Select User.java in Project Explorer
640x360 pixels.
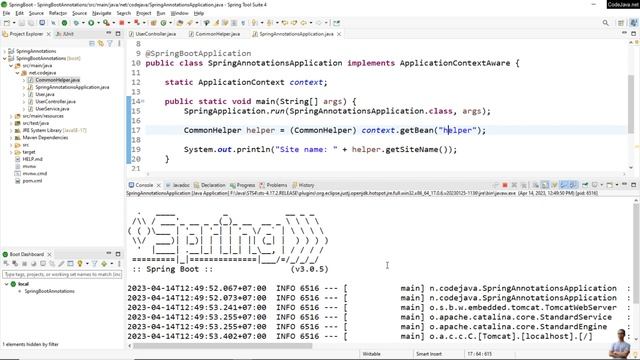45,94
